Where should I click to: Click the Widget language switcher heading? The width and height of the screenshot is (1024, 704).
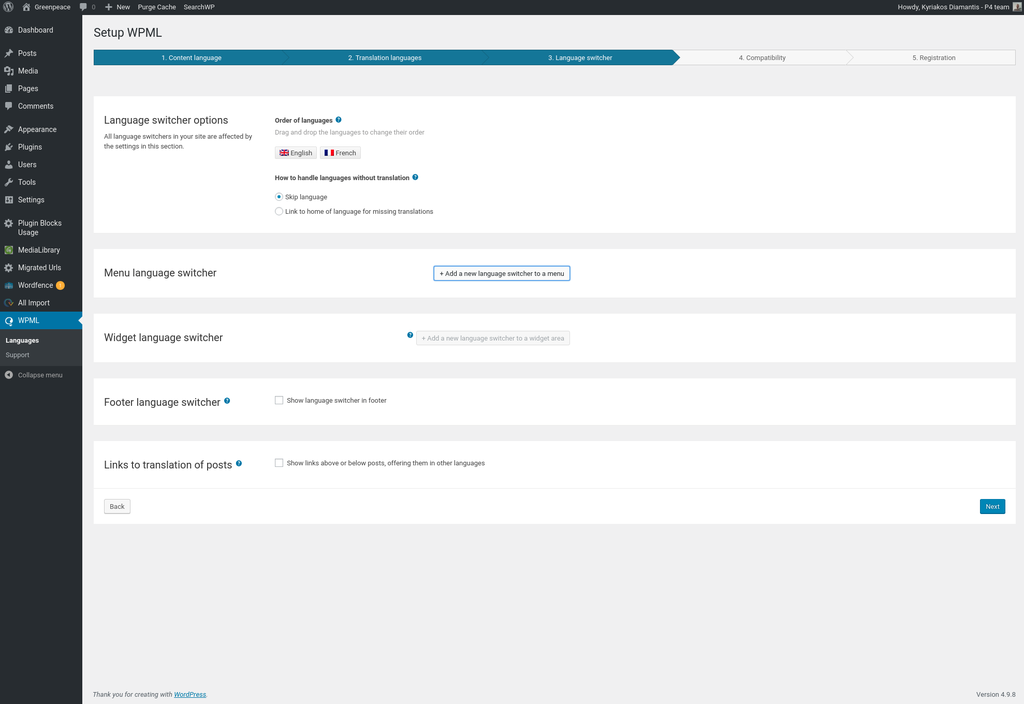[163, 338]
